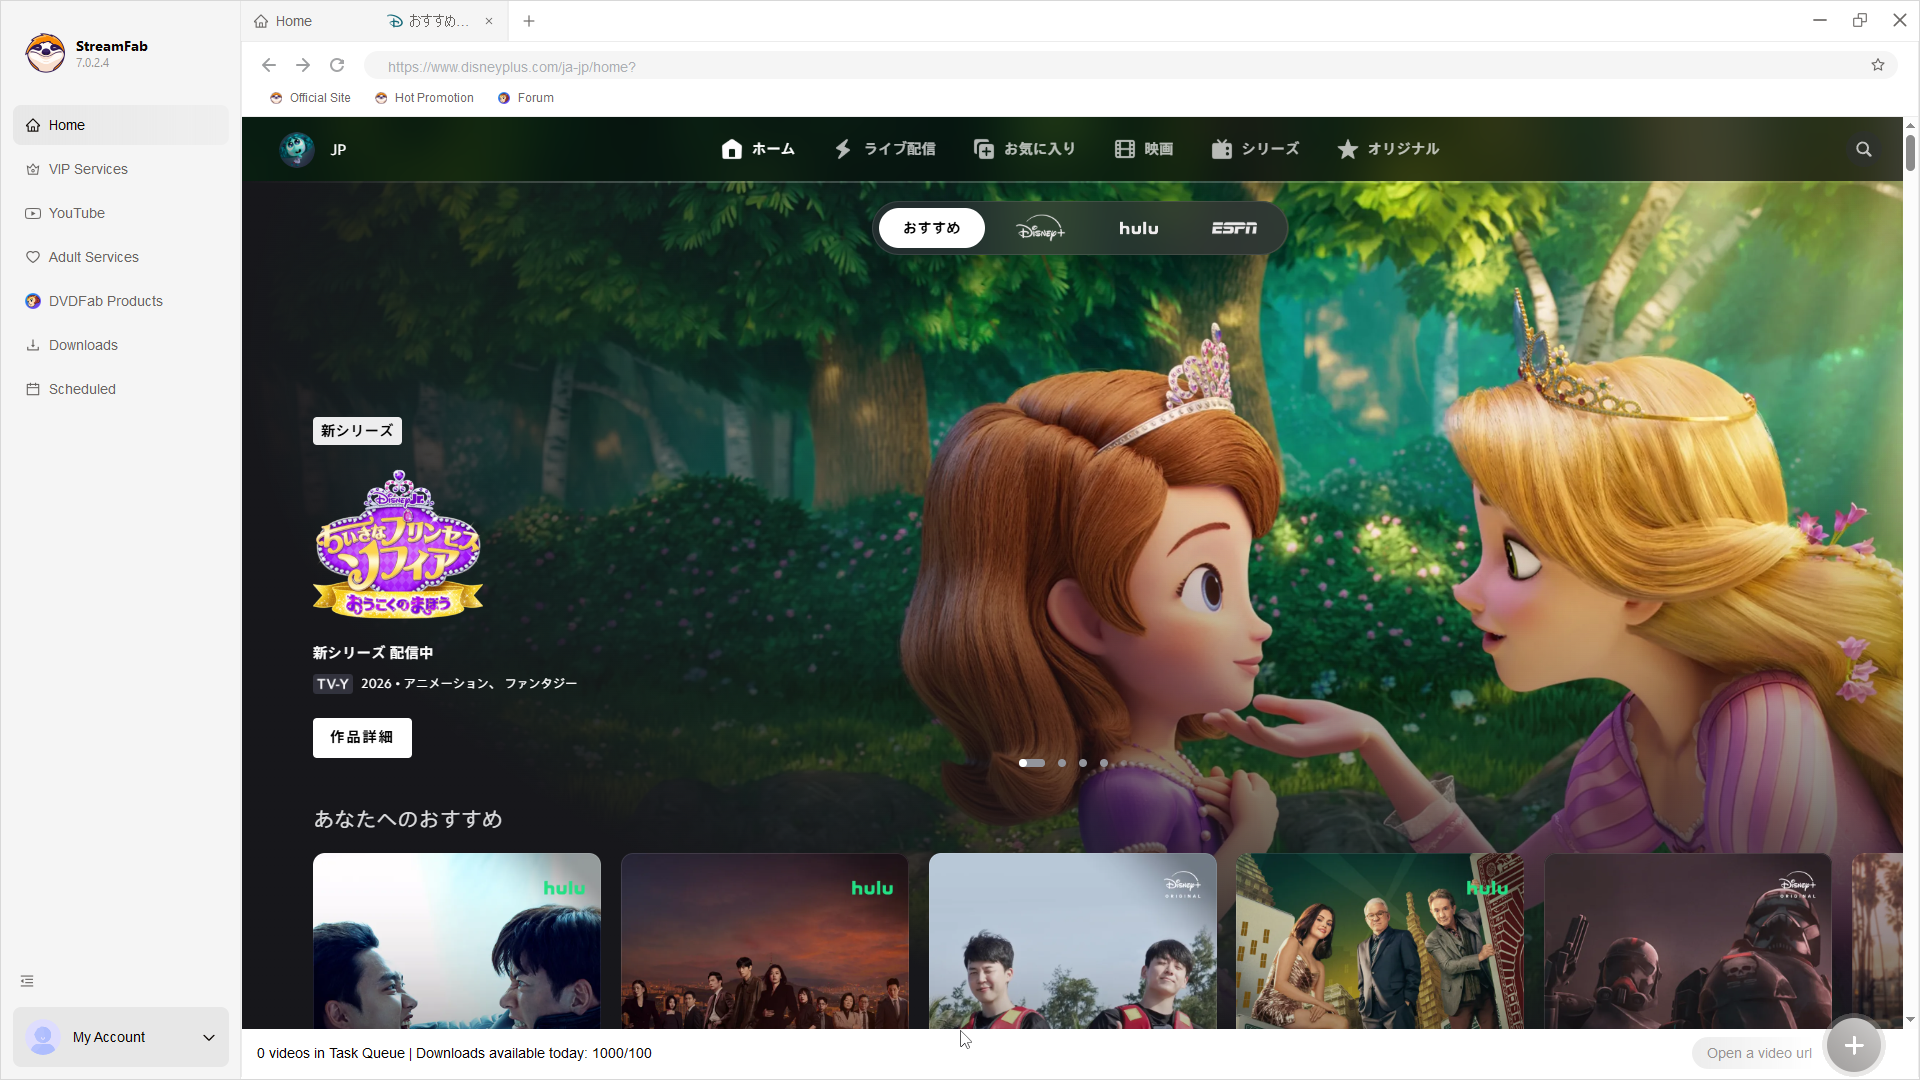Open オリジナル originals nav item
Screen dimensions: 1920x1080
(x=1389, y=149)
